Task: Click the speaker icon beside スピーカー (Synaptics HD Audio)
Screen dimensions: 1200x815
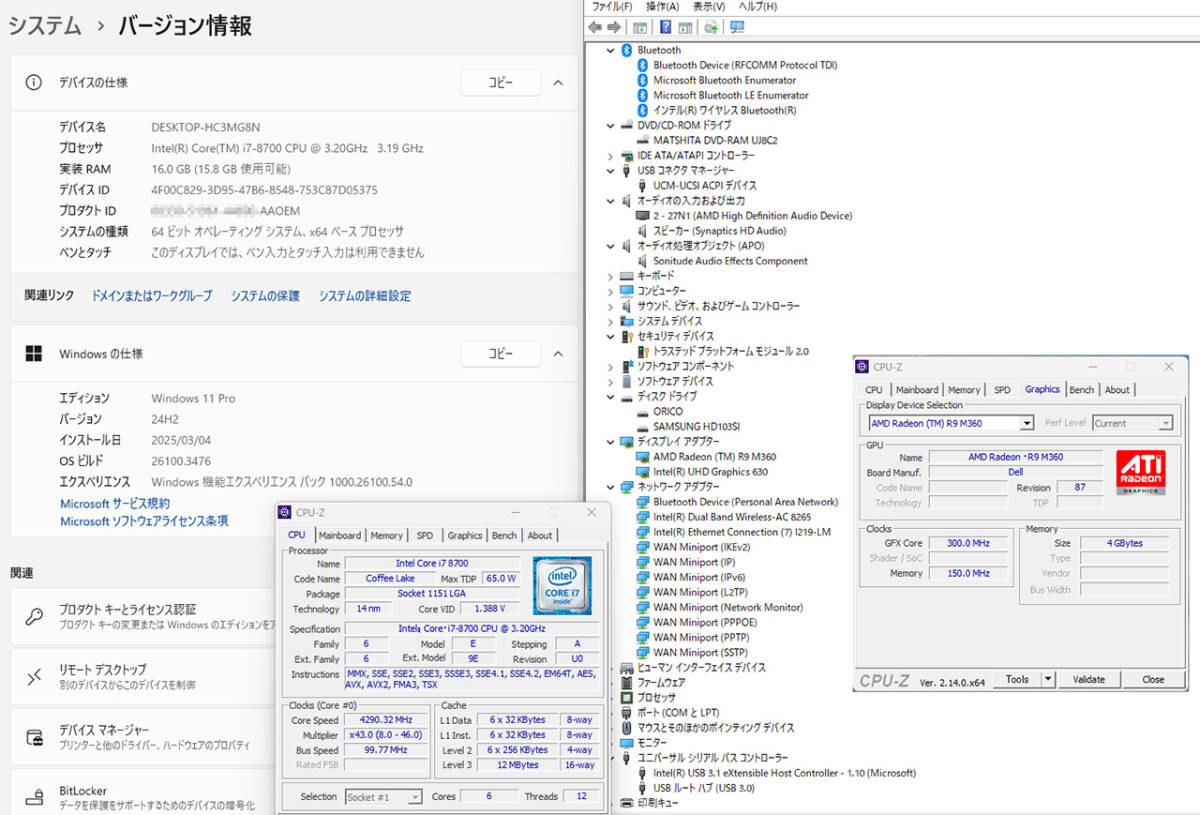Action: tap(643, 230)
